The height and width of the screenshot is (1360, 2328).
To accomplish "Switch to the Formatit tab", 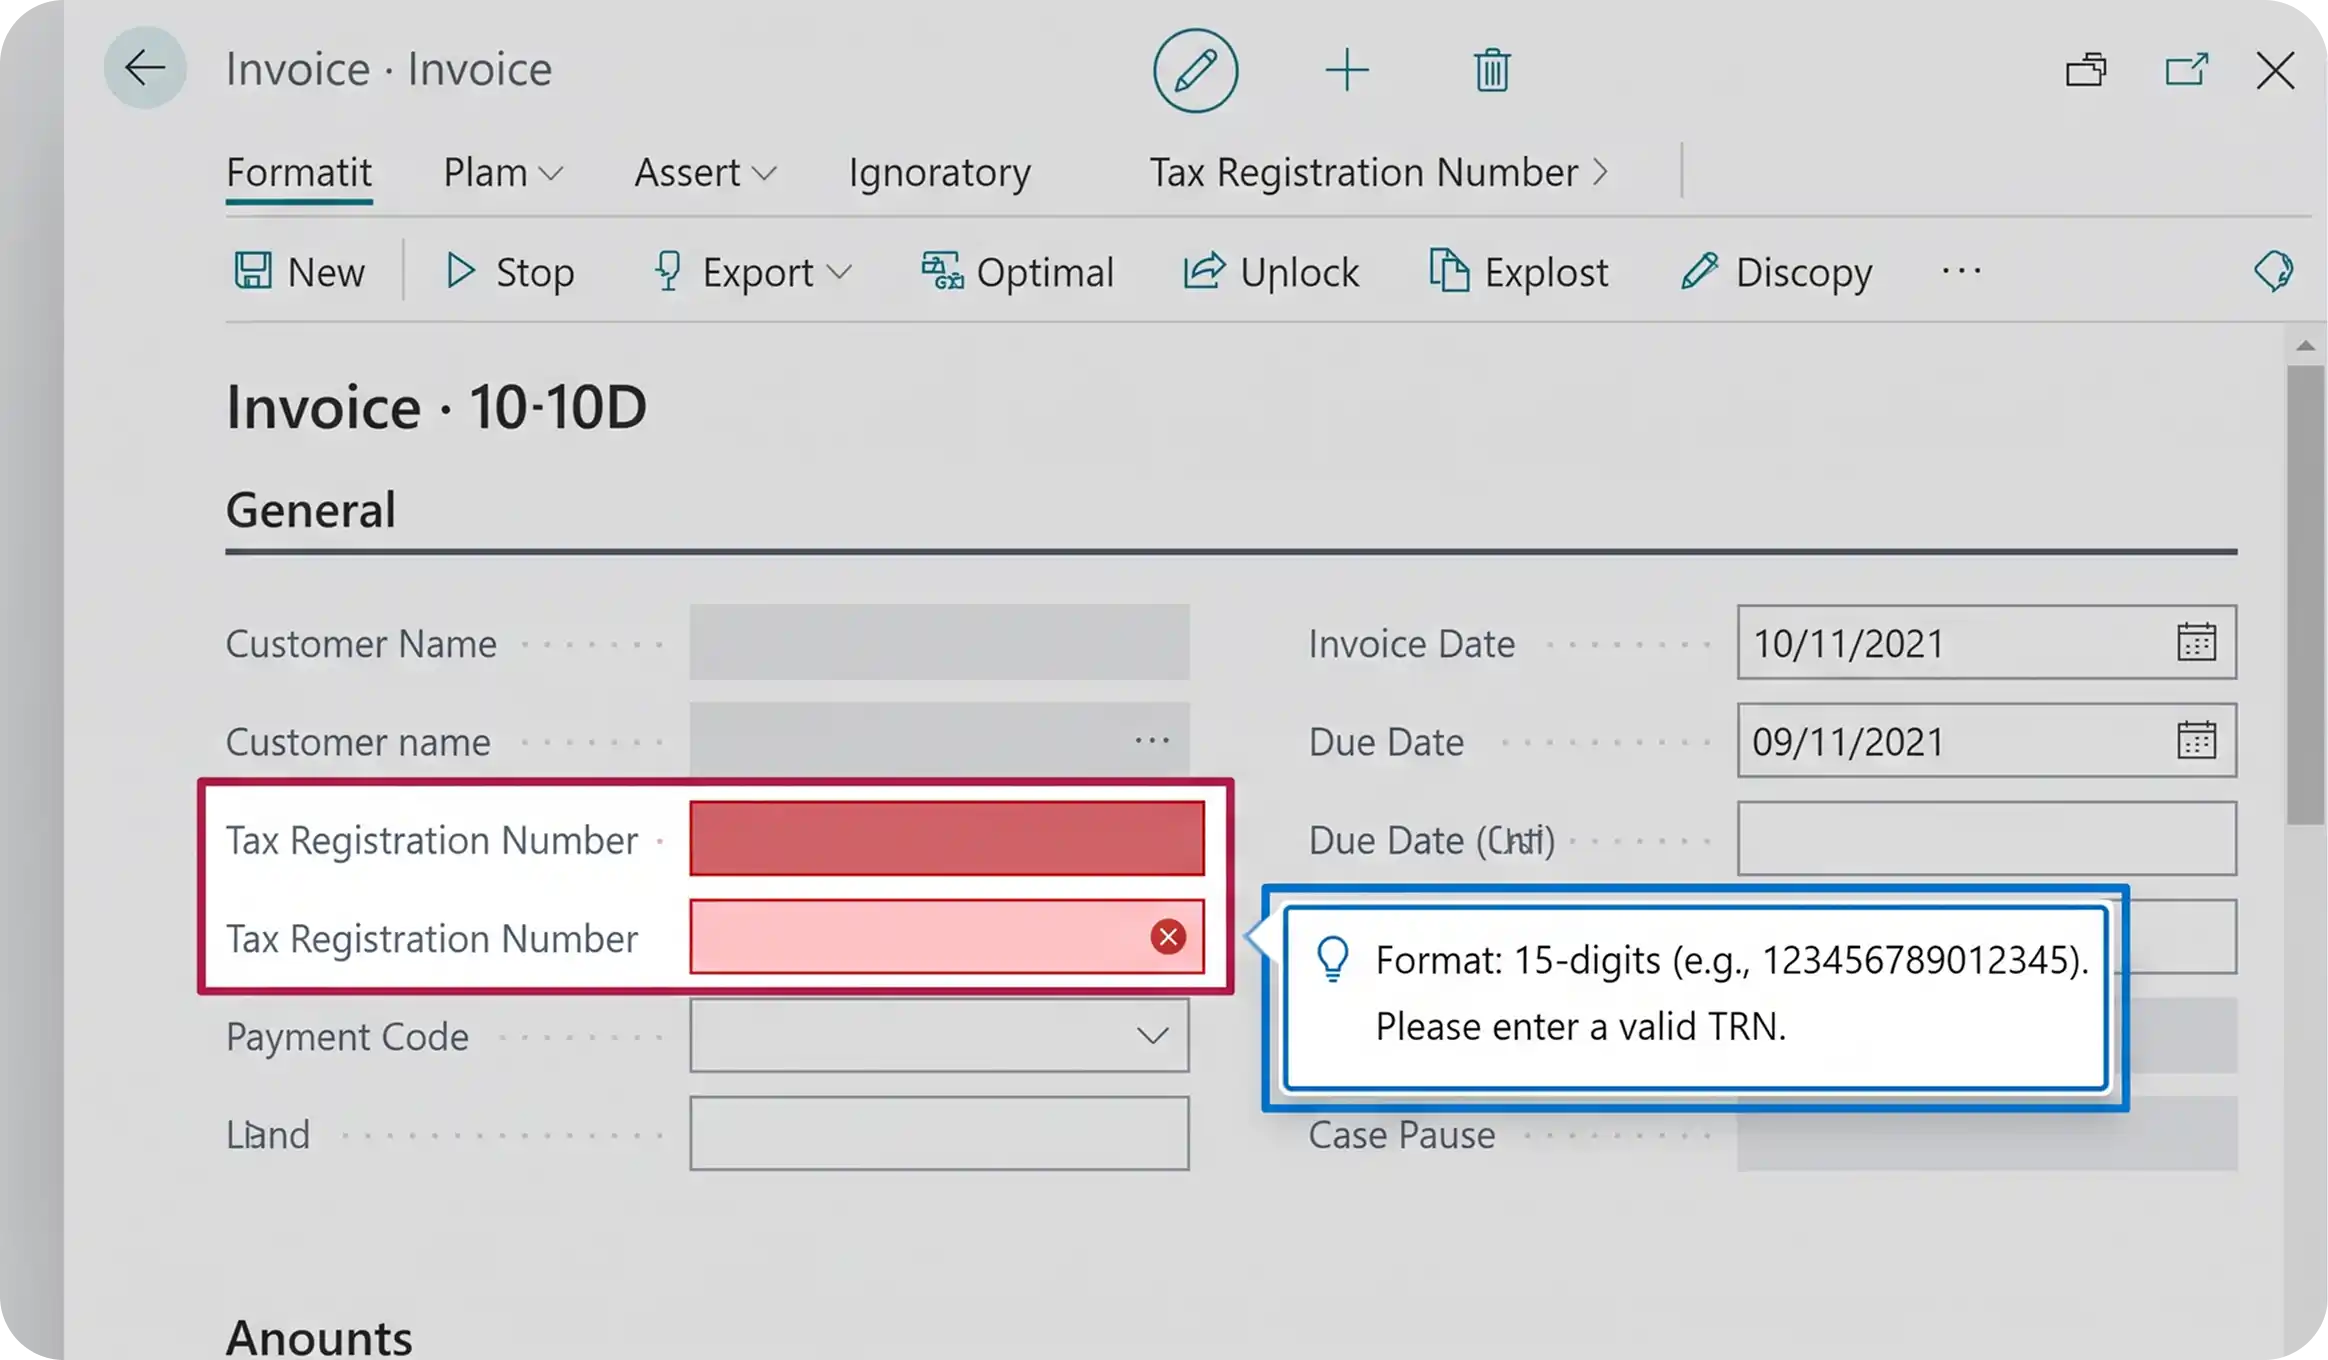I will 299,173.
